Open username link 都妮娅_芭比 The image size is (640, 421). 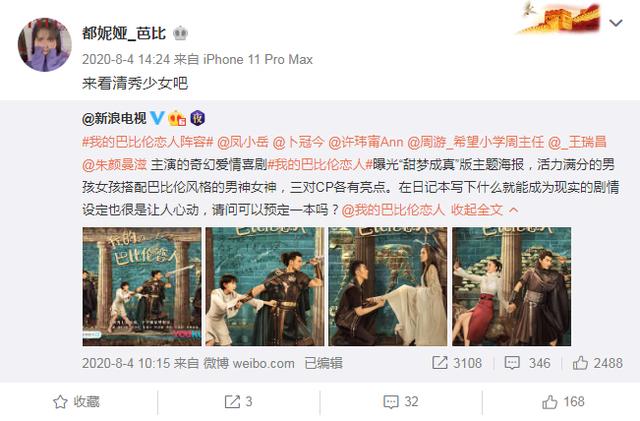click(x=124, y=33)
